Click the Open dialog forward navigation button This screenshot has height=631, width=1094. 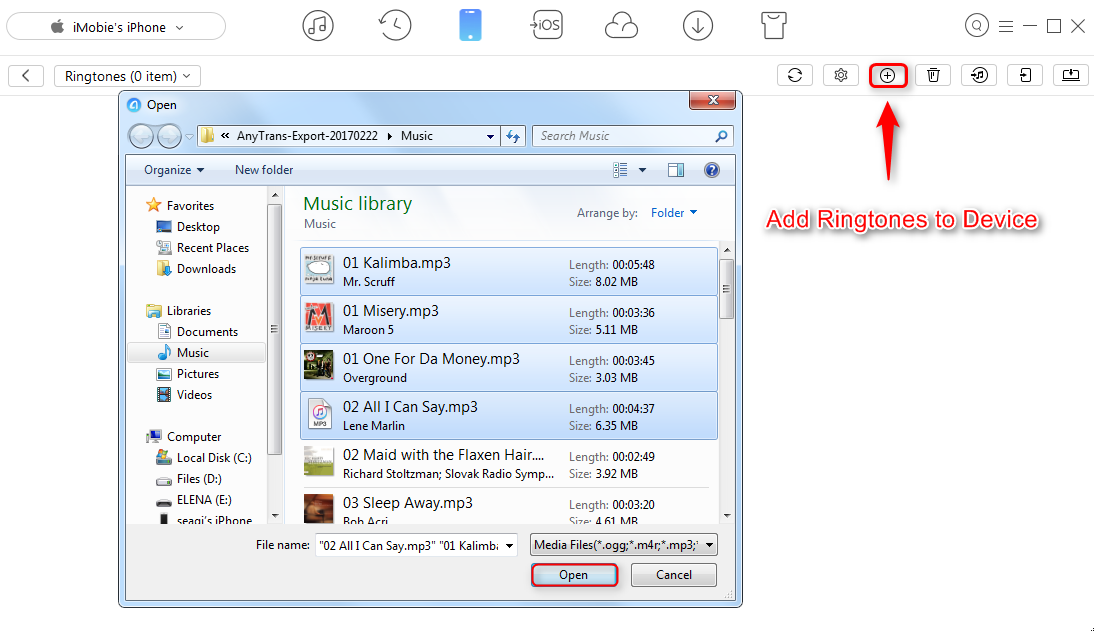(x=169, y=136)
